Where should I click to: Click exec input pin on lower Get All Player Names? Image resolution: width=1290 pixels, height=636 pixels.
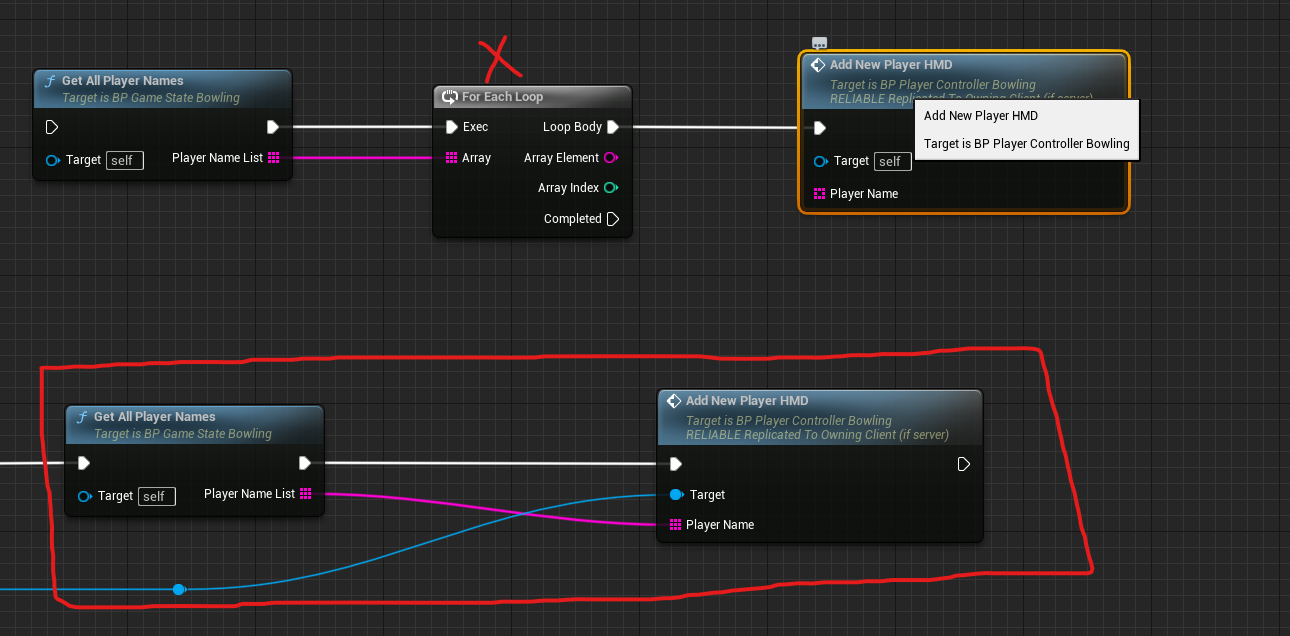[x=84, y=463]
